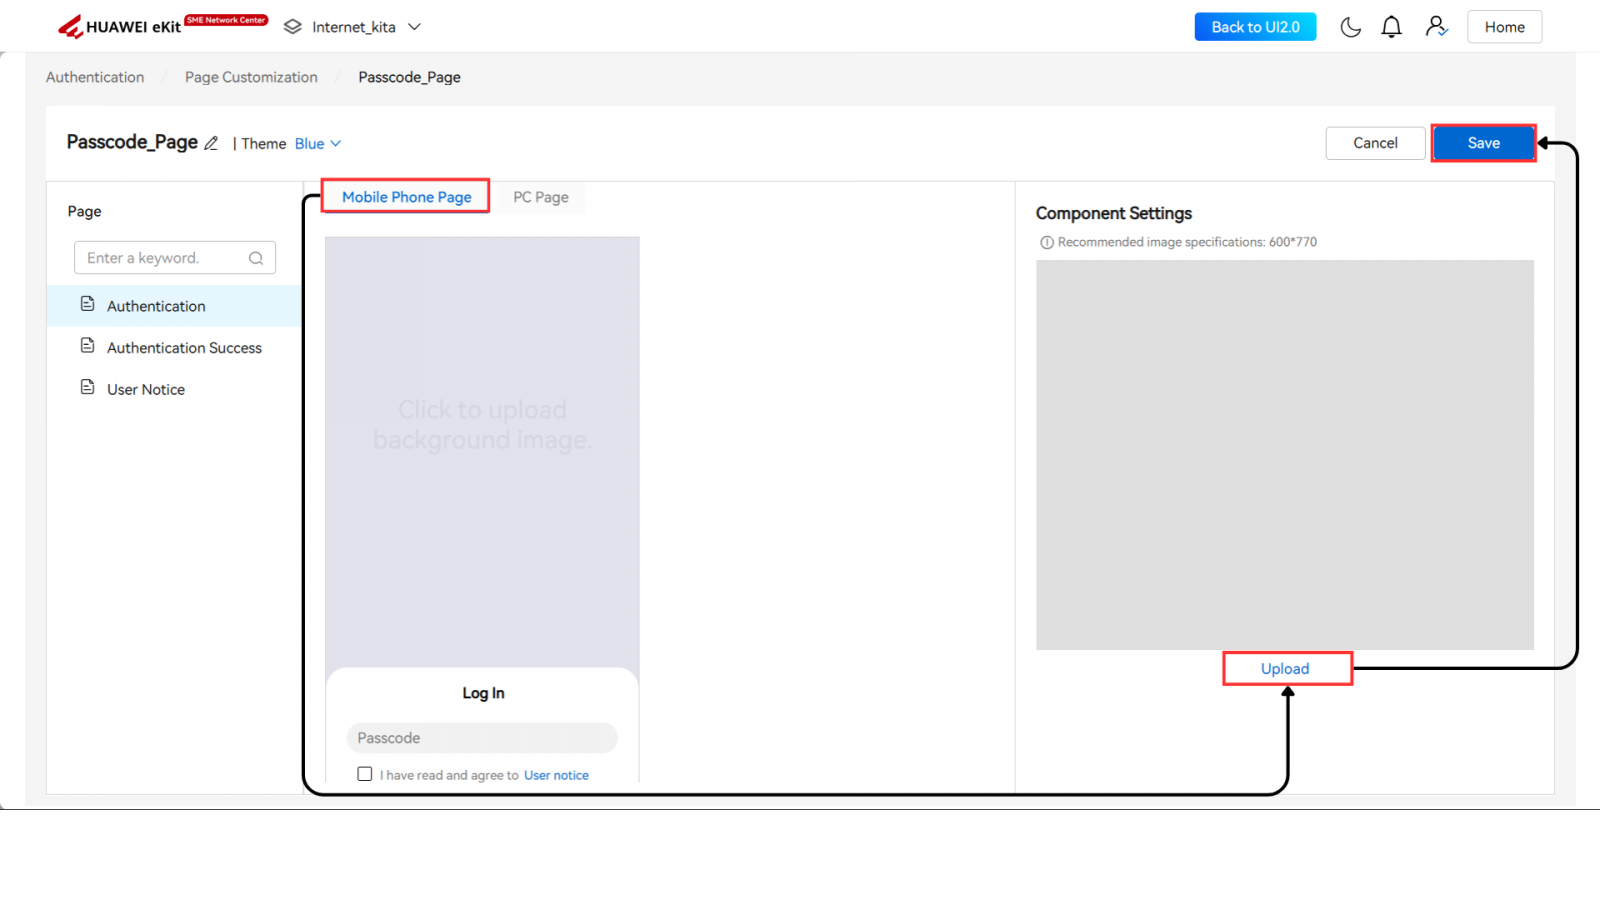Open the user account icon
This screenshot has width=1600, height=900.
(1436, 27)
